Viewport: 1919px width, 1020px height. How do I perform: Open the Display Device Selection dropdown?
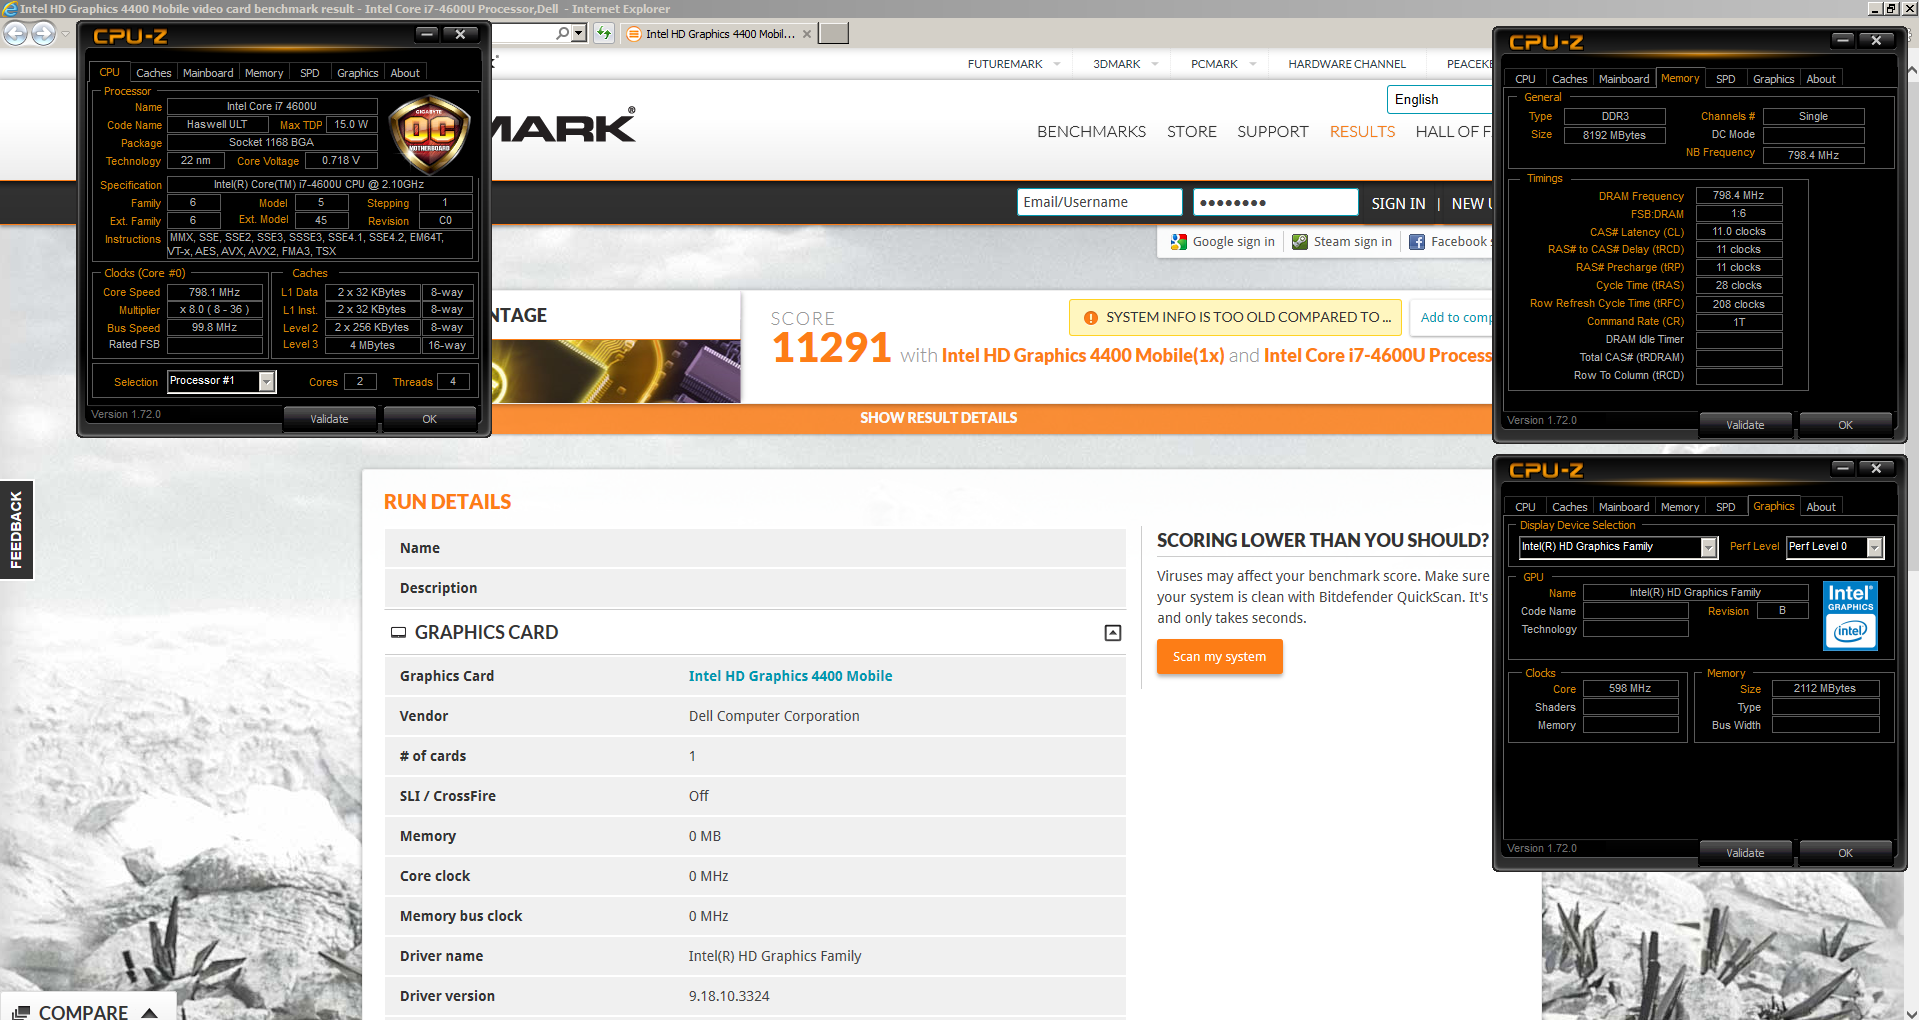tap(1709, 547)
